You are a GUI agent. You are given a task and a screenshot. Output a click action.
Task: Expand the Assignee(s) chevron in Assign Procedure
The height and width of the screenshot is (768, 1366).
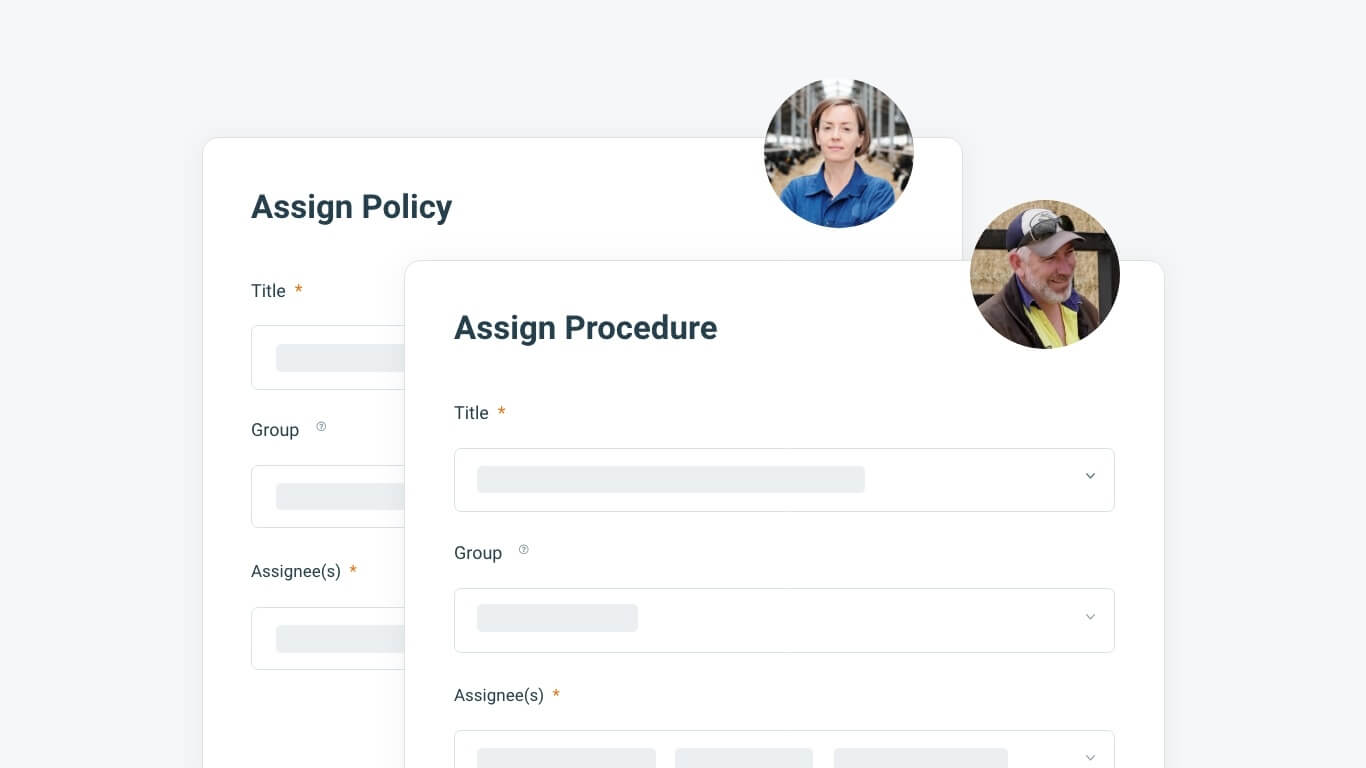click(x=1090, y=757)
